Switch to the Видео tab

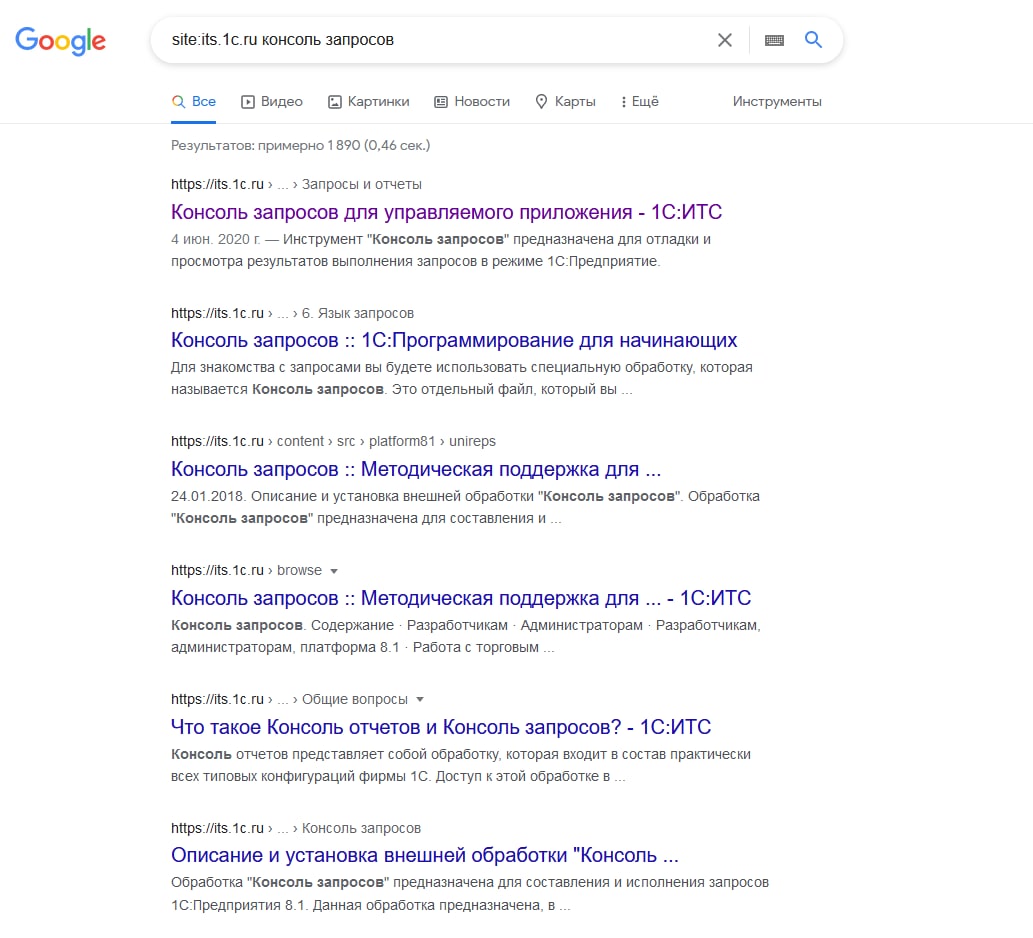(271, 101)
